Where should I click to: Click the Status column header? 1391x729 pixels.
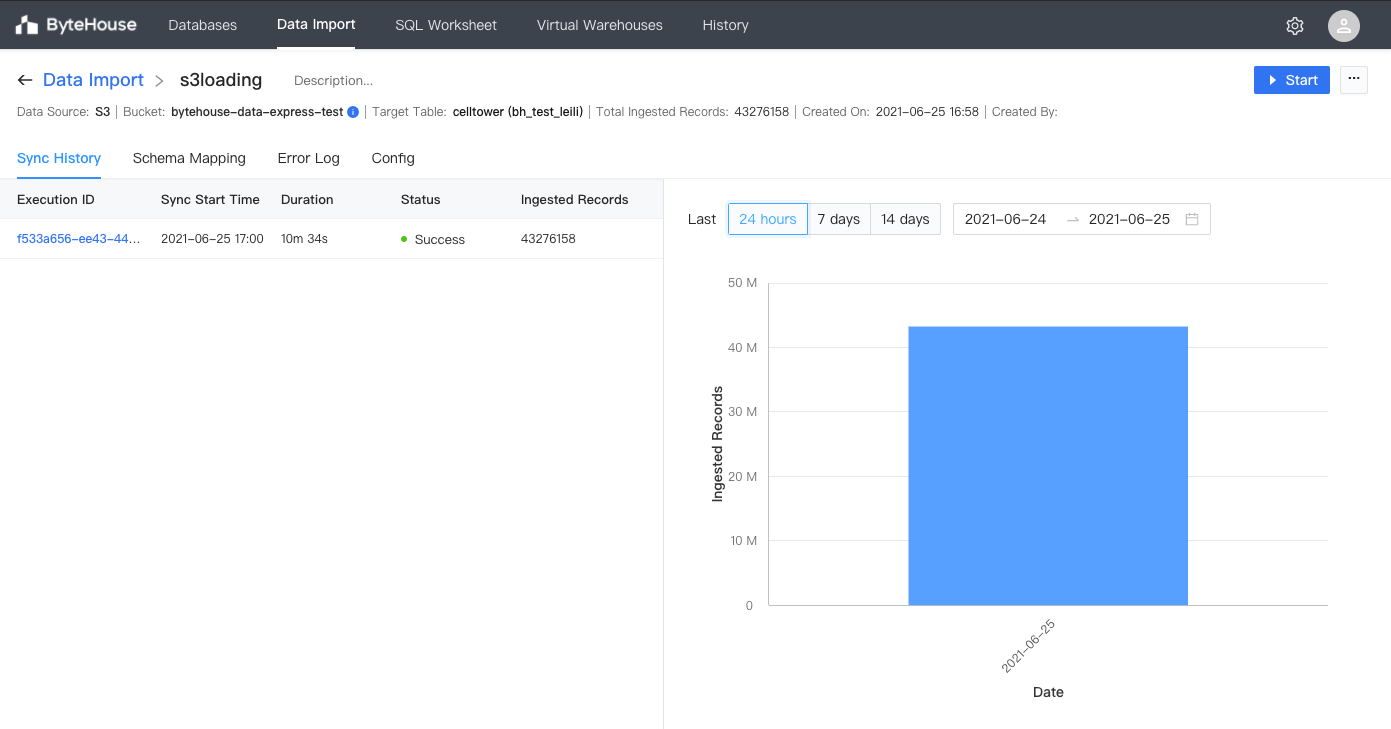(421, 200)
